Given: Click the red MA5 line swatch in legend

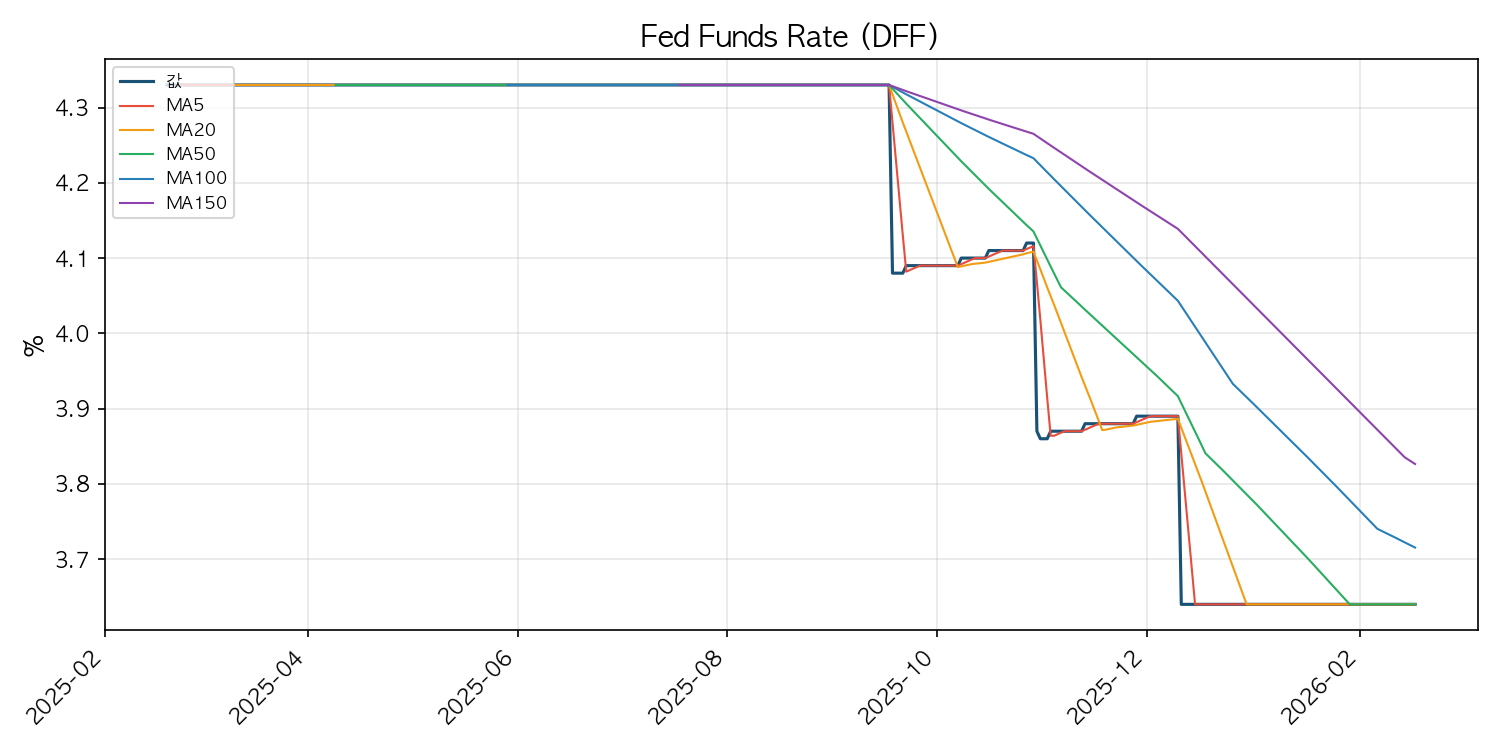Looking at the screenshot, I should pos(137,105).
